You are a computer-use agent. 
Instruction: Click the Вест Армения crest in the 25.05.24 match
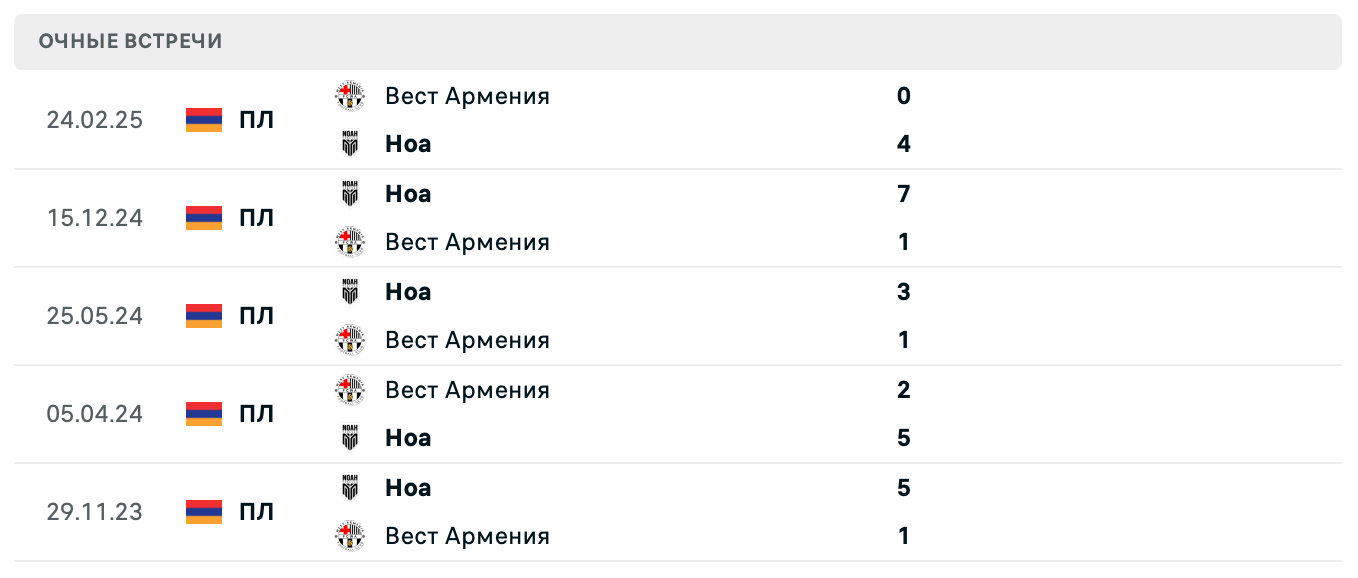click(350, 340)
